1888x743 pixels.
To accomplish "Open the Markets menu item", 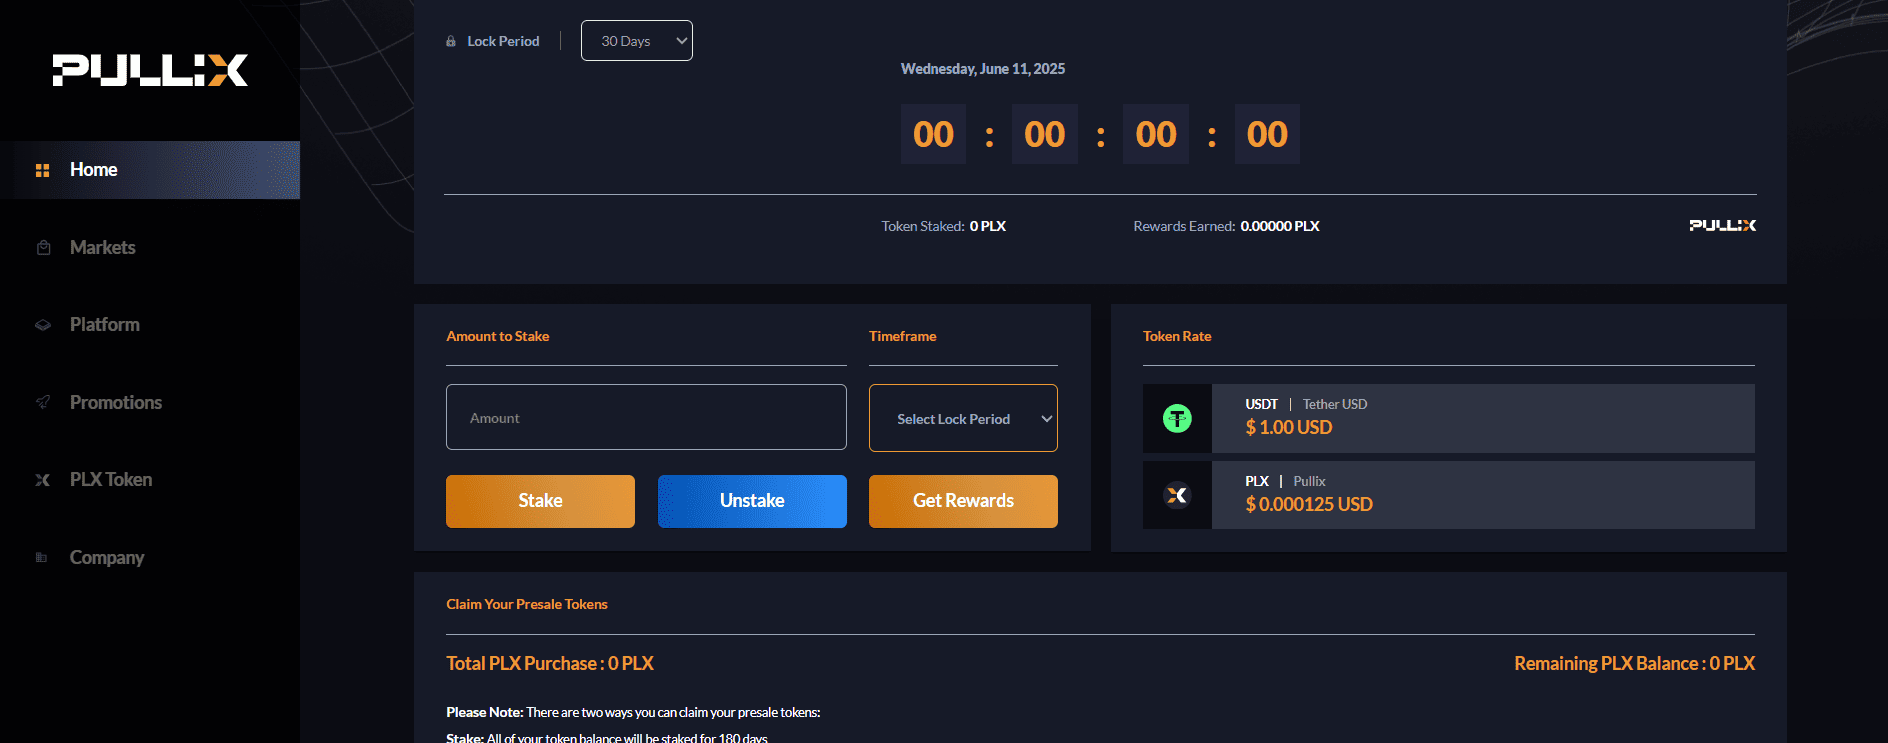I will (102, 248).
